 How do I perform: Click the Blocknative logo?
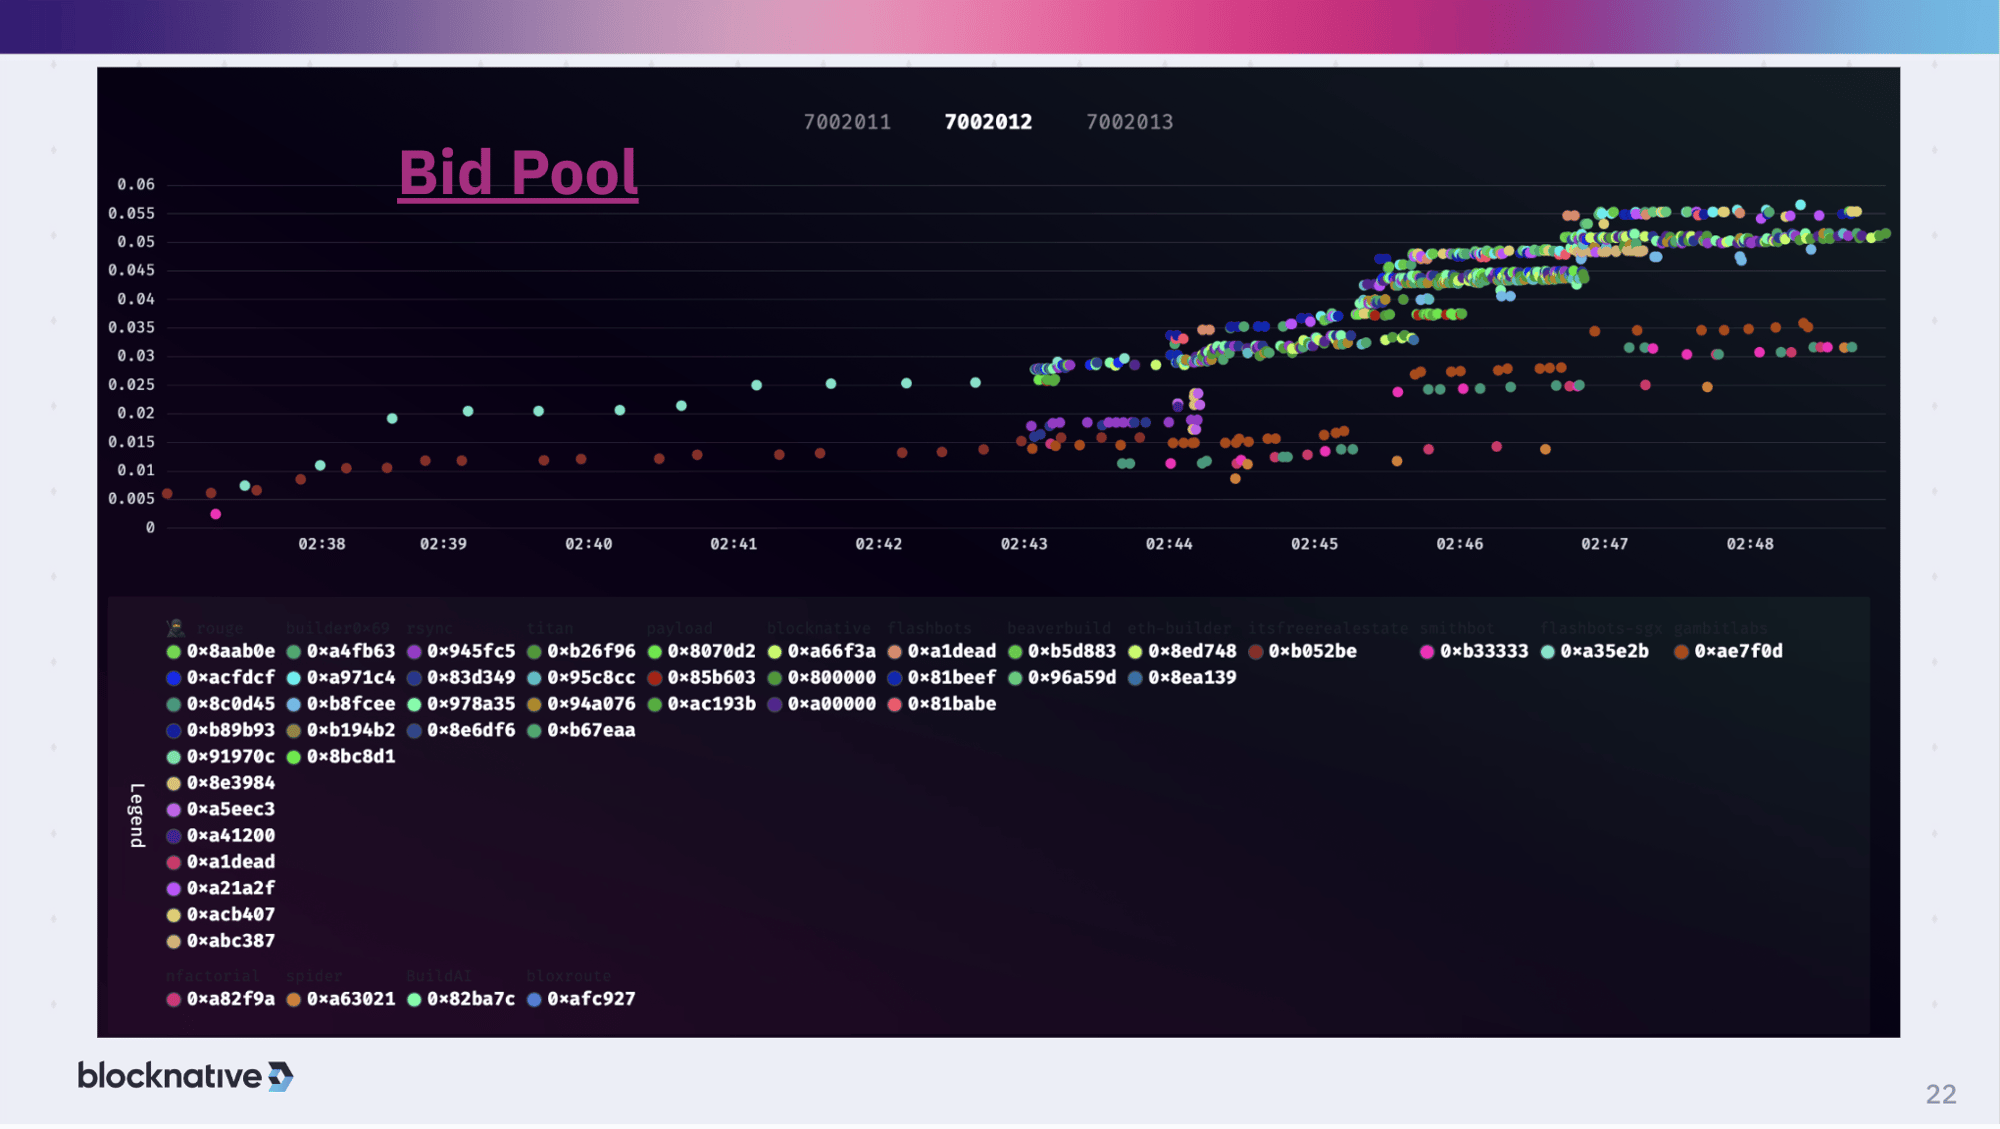185,1075
